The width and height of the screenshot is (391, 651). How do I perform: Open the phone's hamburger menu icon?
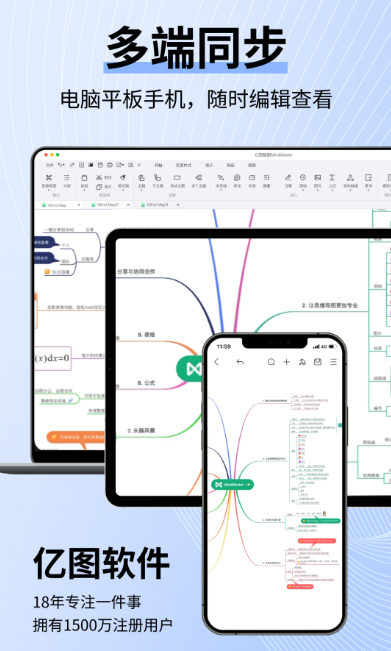333,362
